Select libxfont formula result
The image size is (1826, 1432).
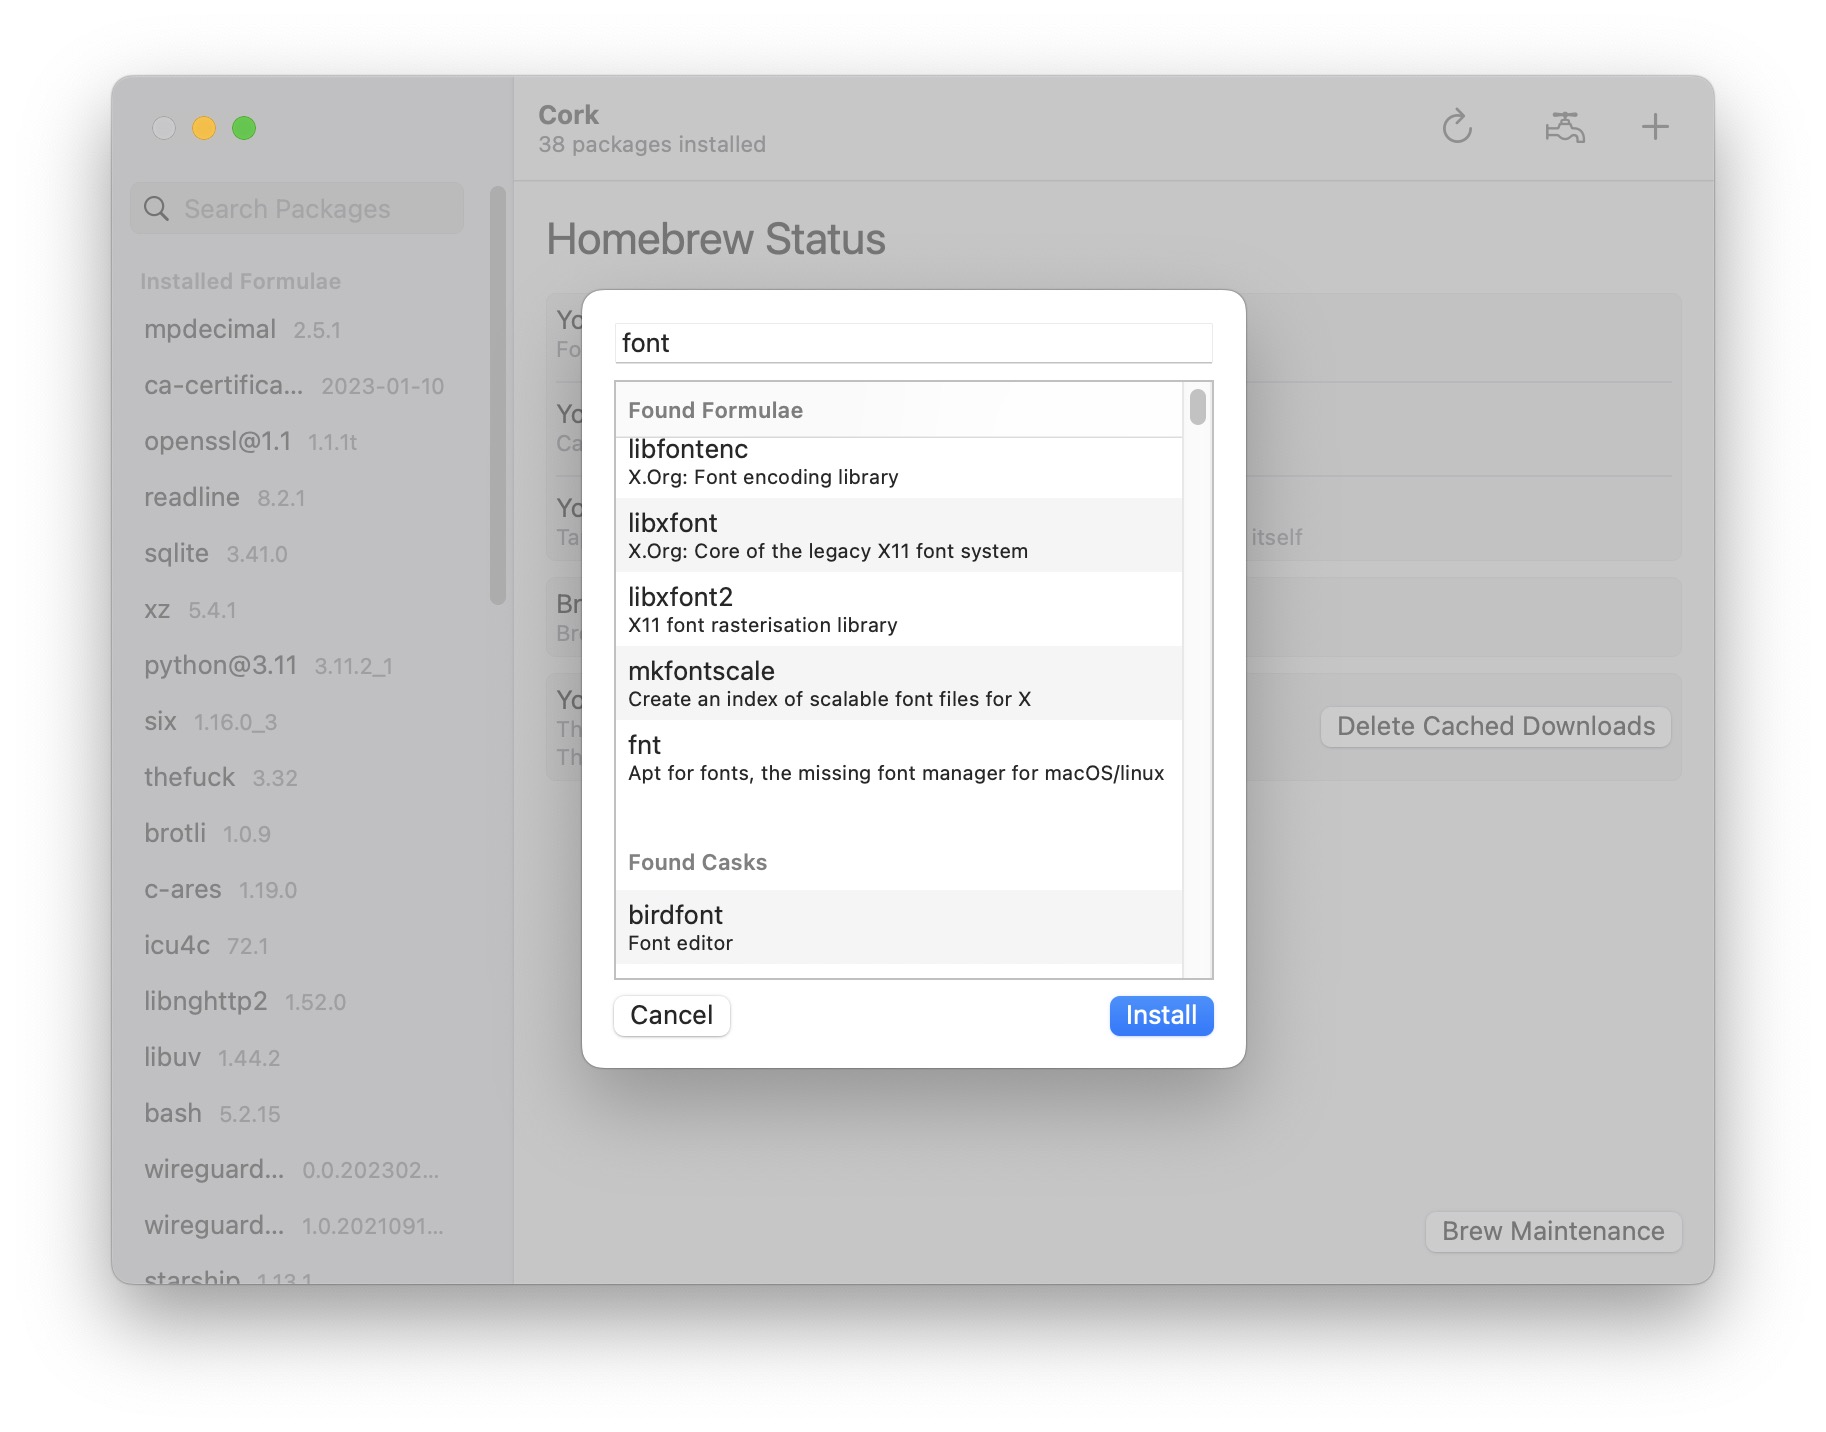(x=898, y=535)
